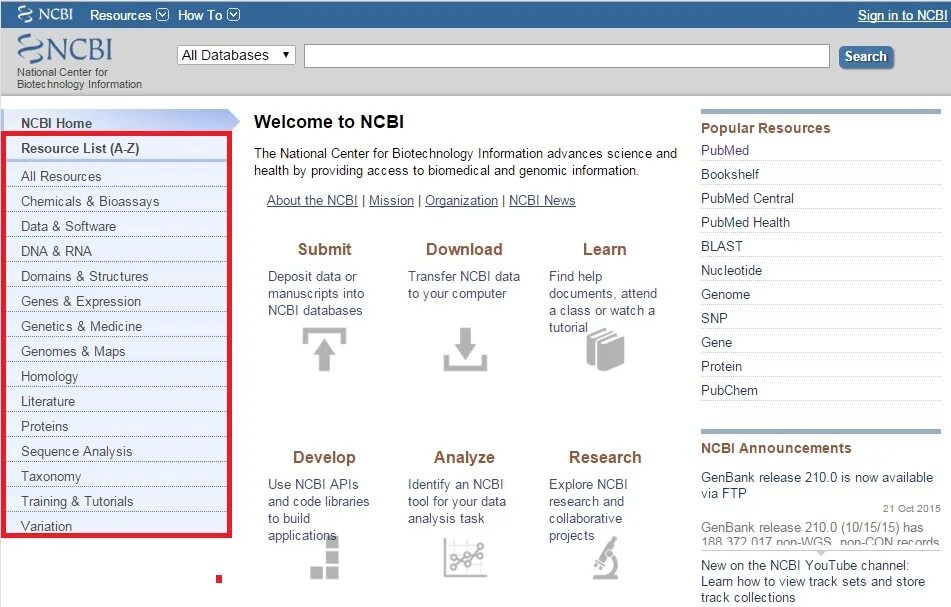
Task: Open GenBank release 210.0 announcement
Action: point(817,485)
